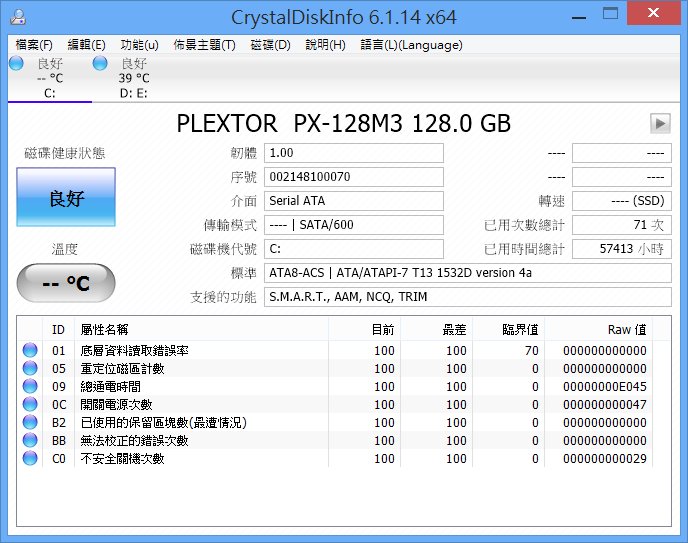
Task: Click the drive letter field C:
Action: click(x=354, y=249)
